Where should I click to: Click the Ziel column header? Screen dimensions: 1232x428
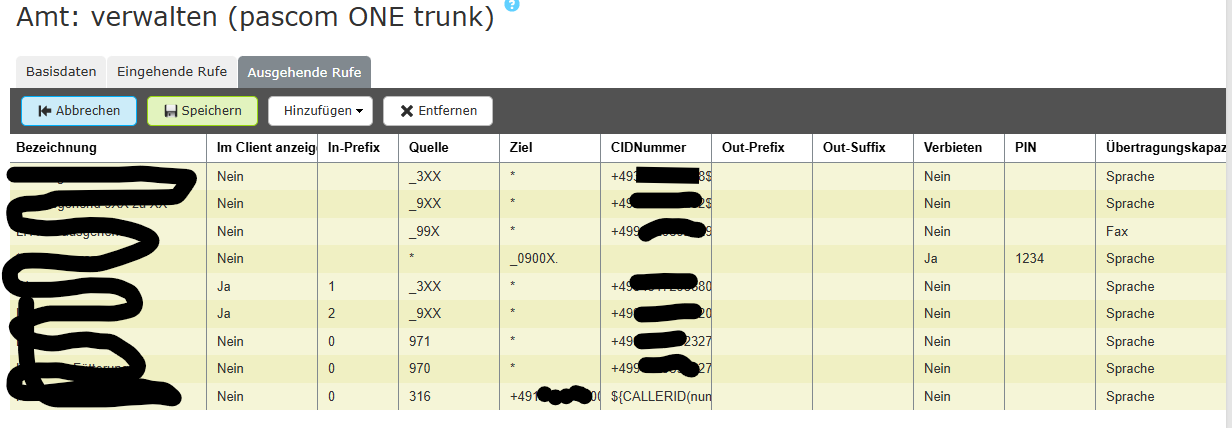(x=520, y=148)
